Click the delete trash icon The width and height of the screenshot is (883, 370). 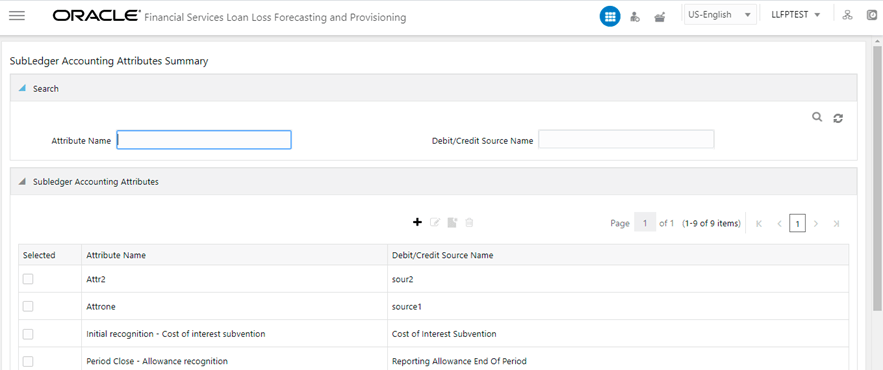469,222
